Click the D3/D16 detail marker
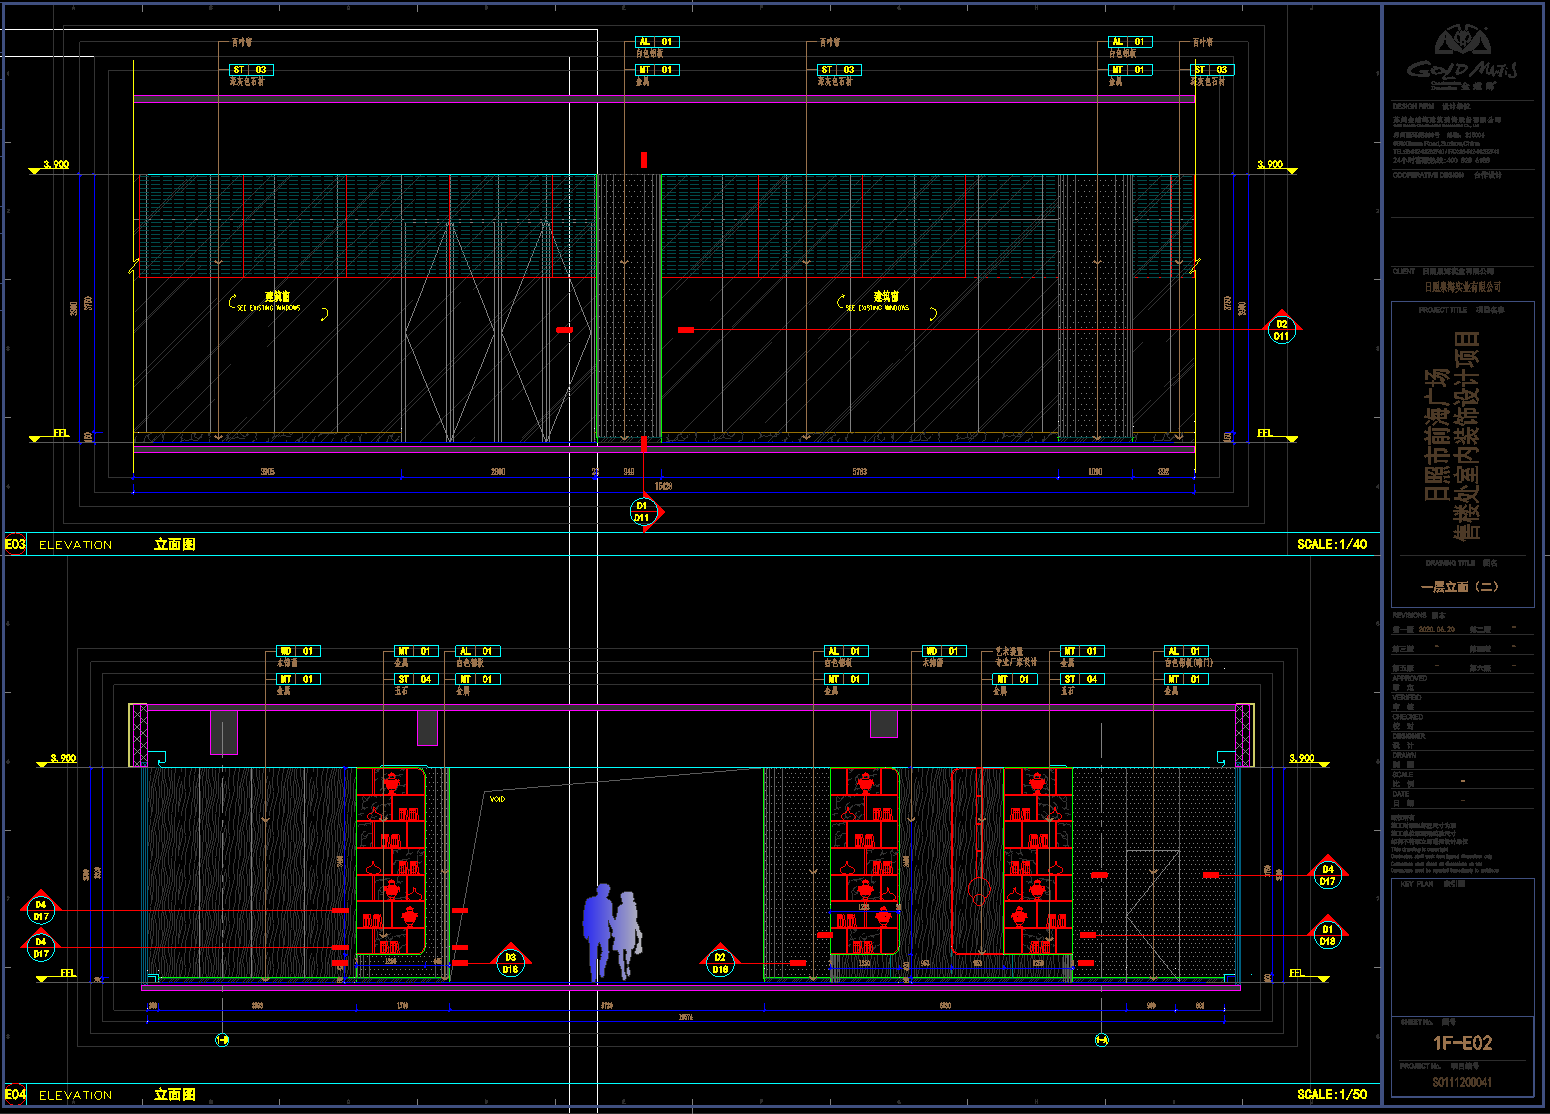The image size is (1550, 1114). coord(510,963)
